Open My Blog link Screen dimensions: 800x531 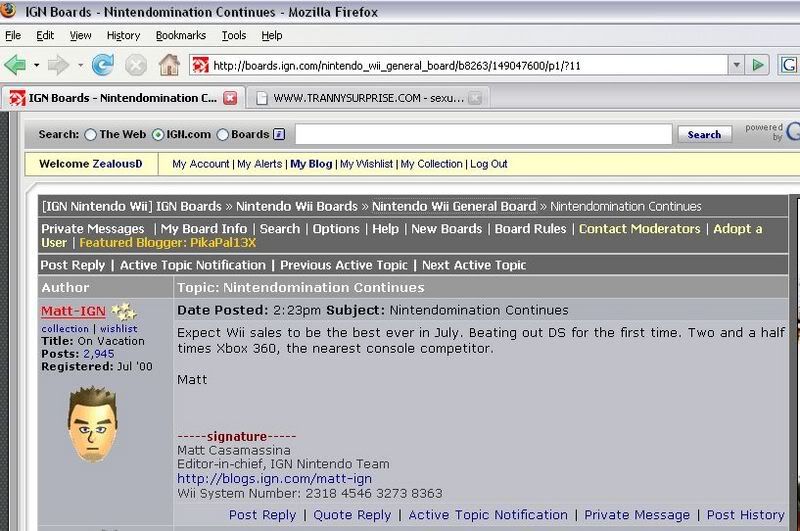click(311, 164)
